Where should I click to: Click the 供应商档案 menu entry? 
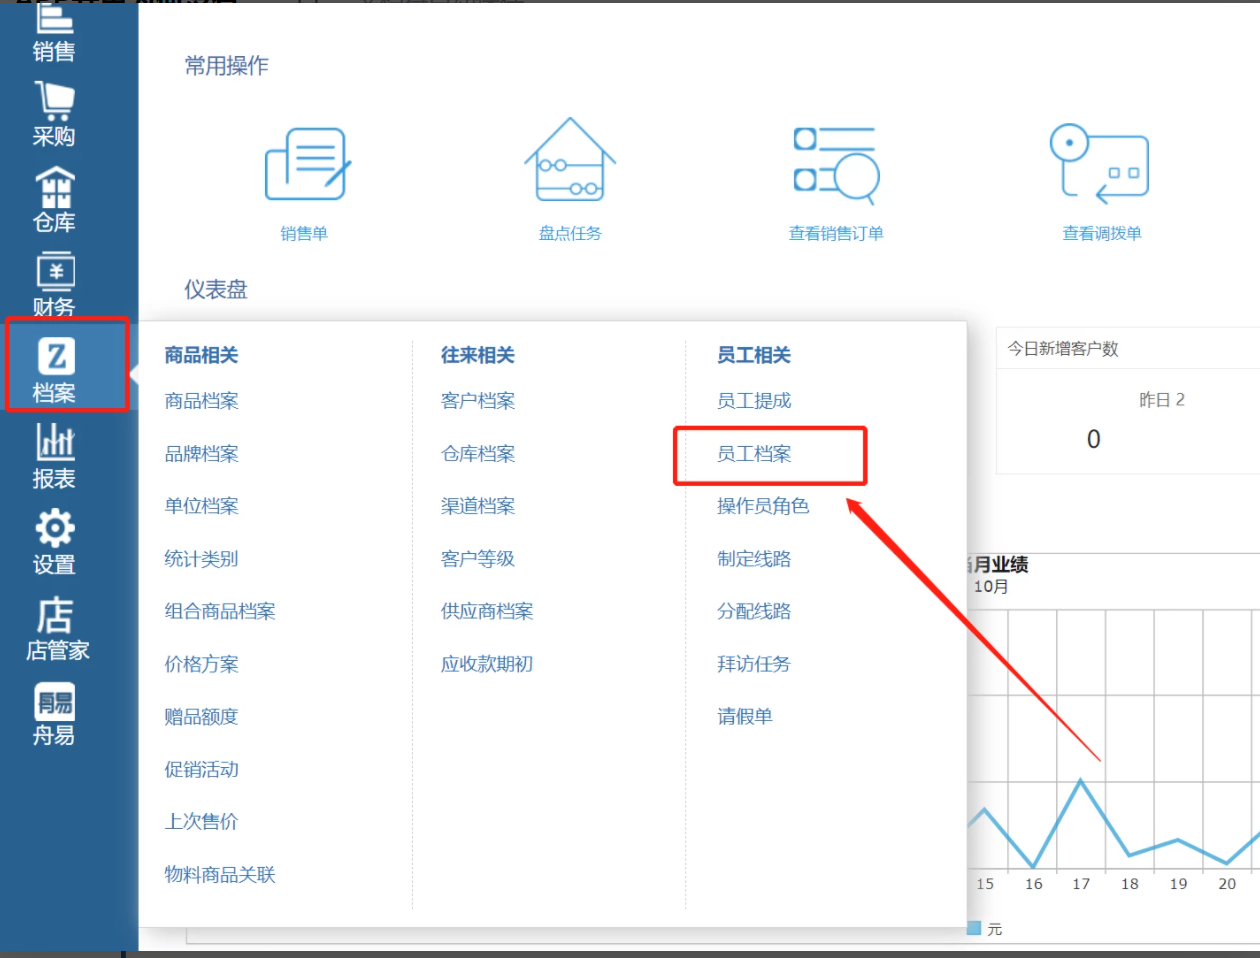coord(487,611)
